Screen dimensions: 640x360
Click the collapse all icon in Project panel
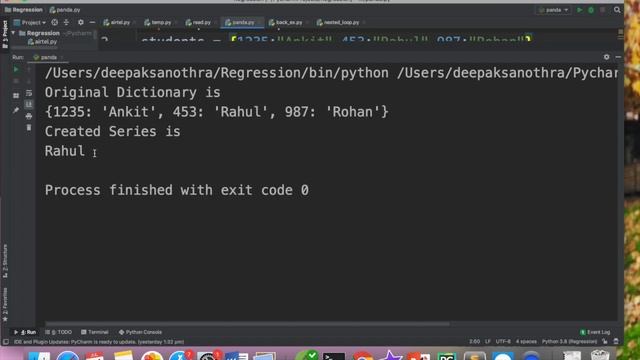66,22
